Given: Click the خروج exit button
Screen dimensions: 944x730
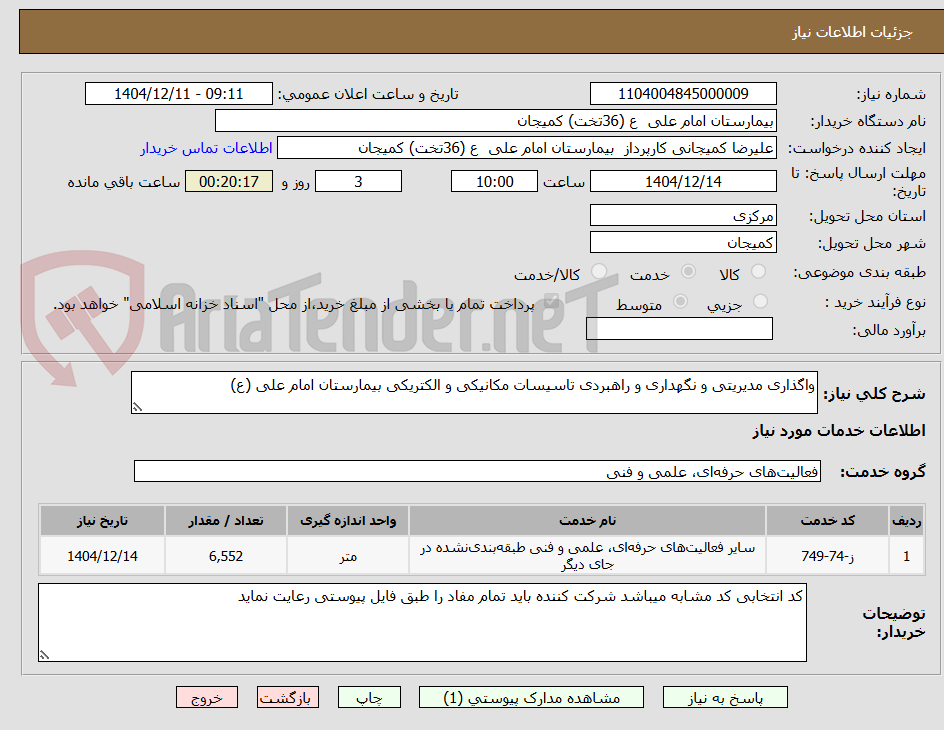Looking at the screenshot, I should [x=207, y=698].
